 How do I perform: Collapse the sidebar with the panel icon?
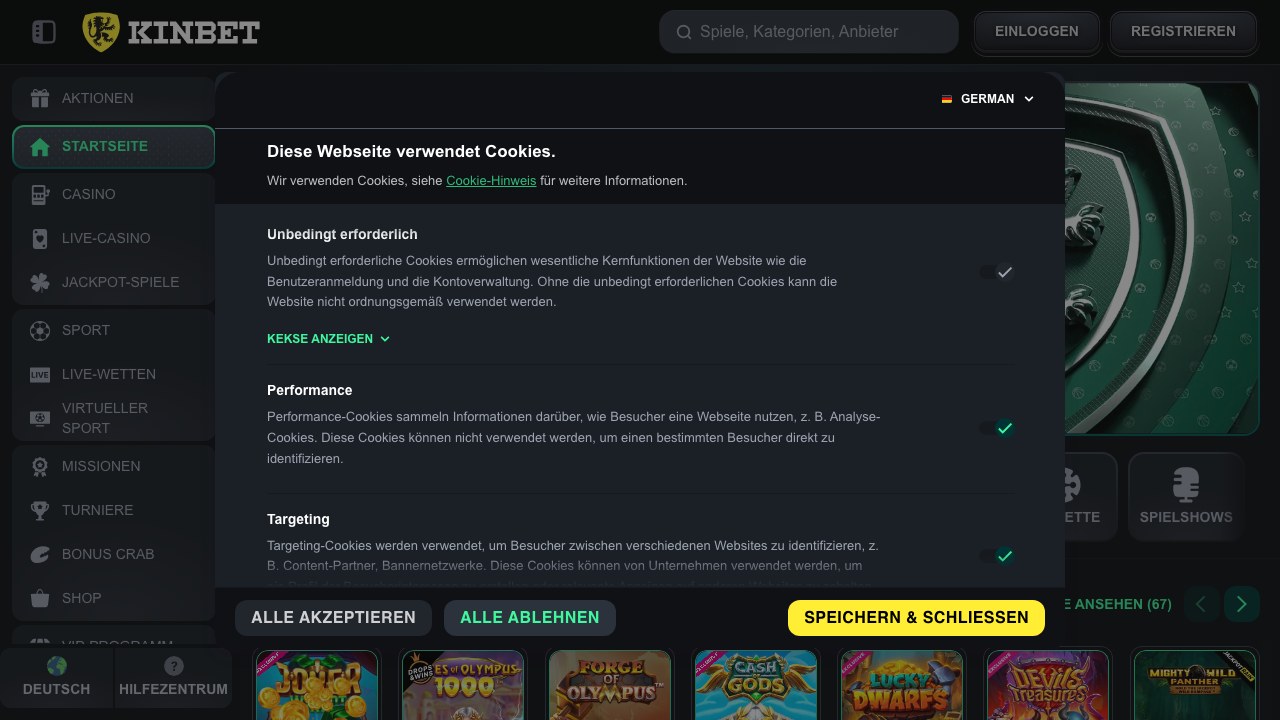[44, 32]
